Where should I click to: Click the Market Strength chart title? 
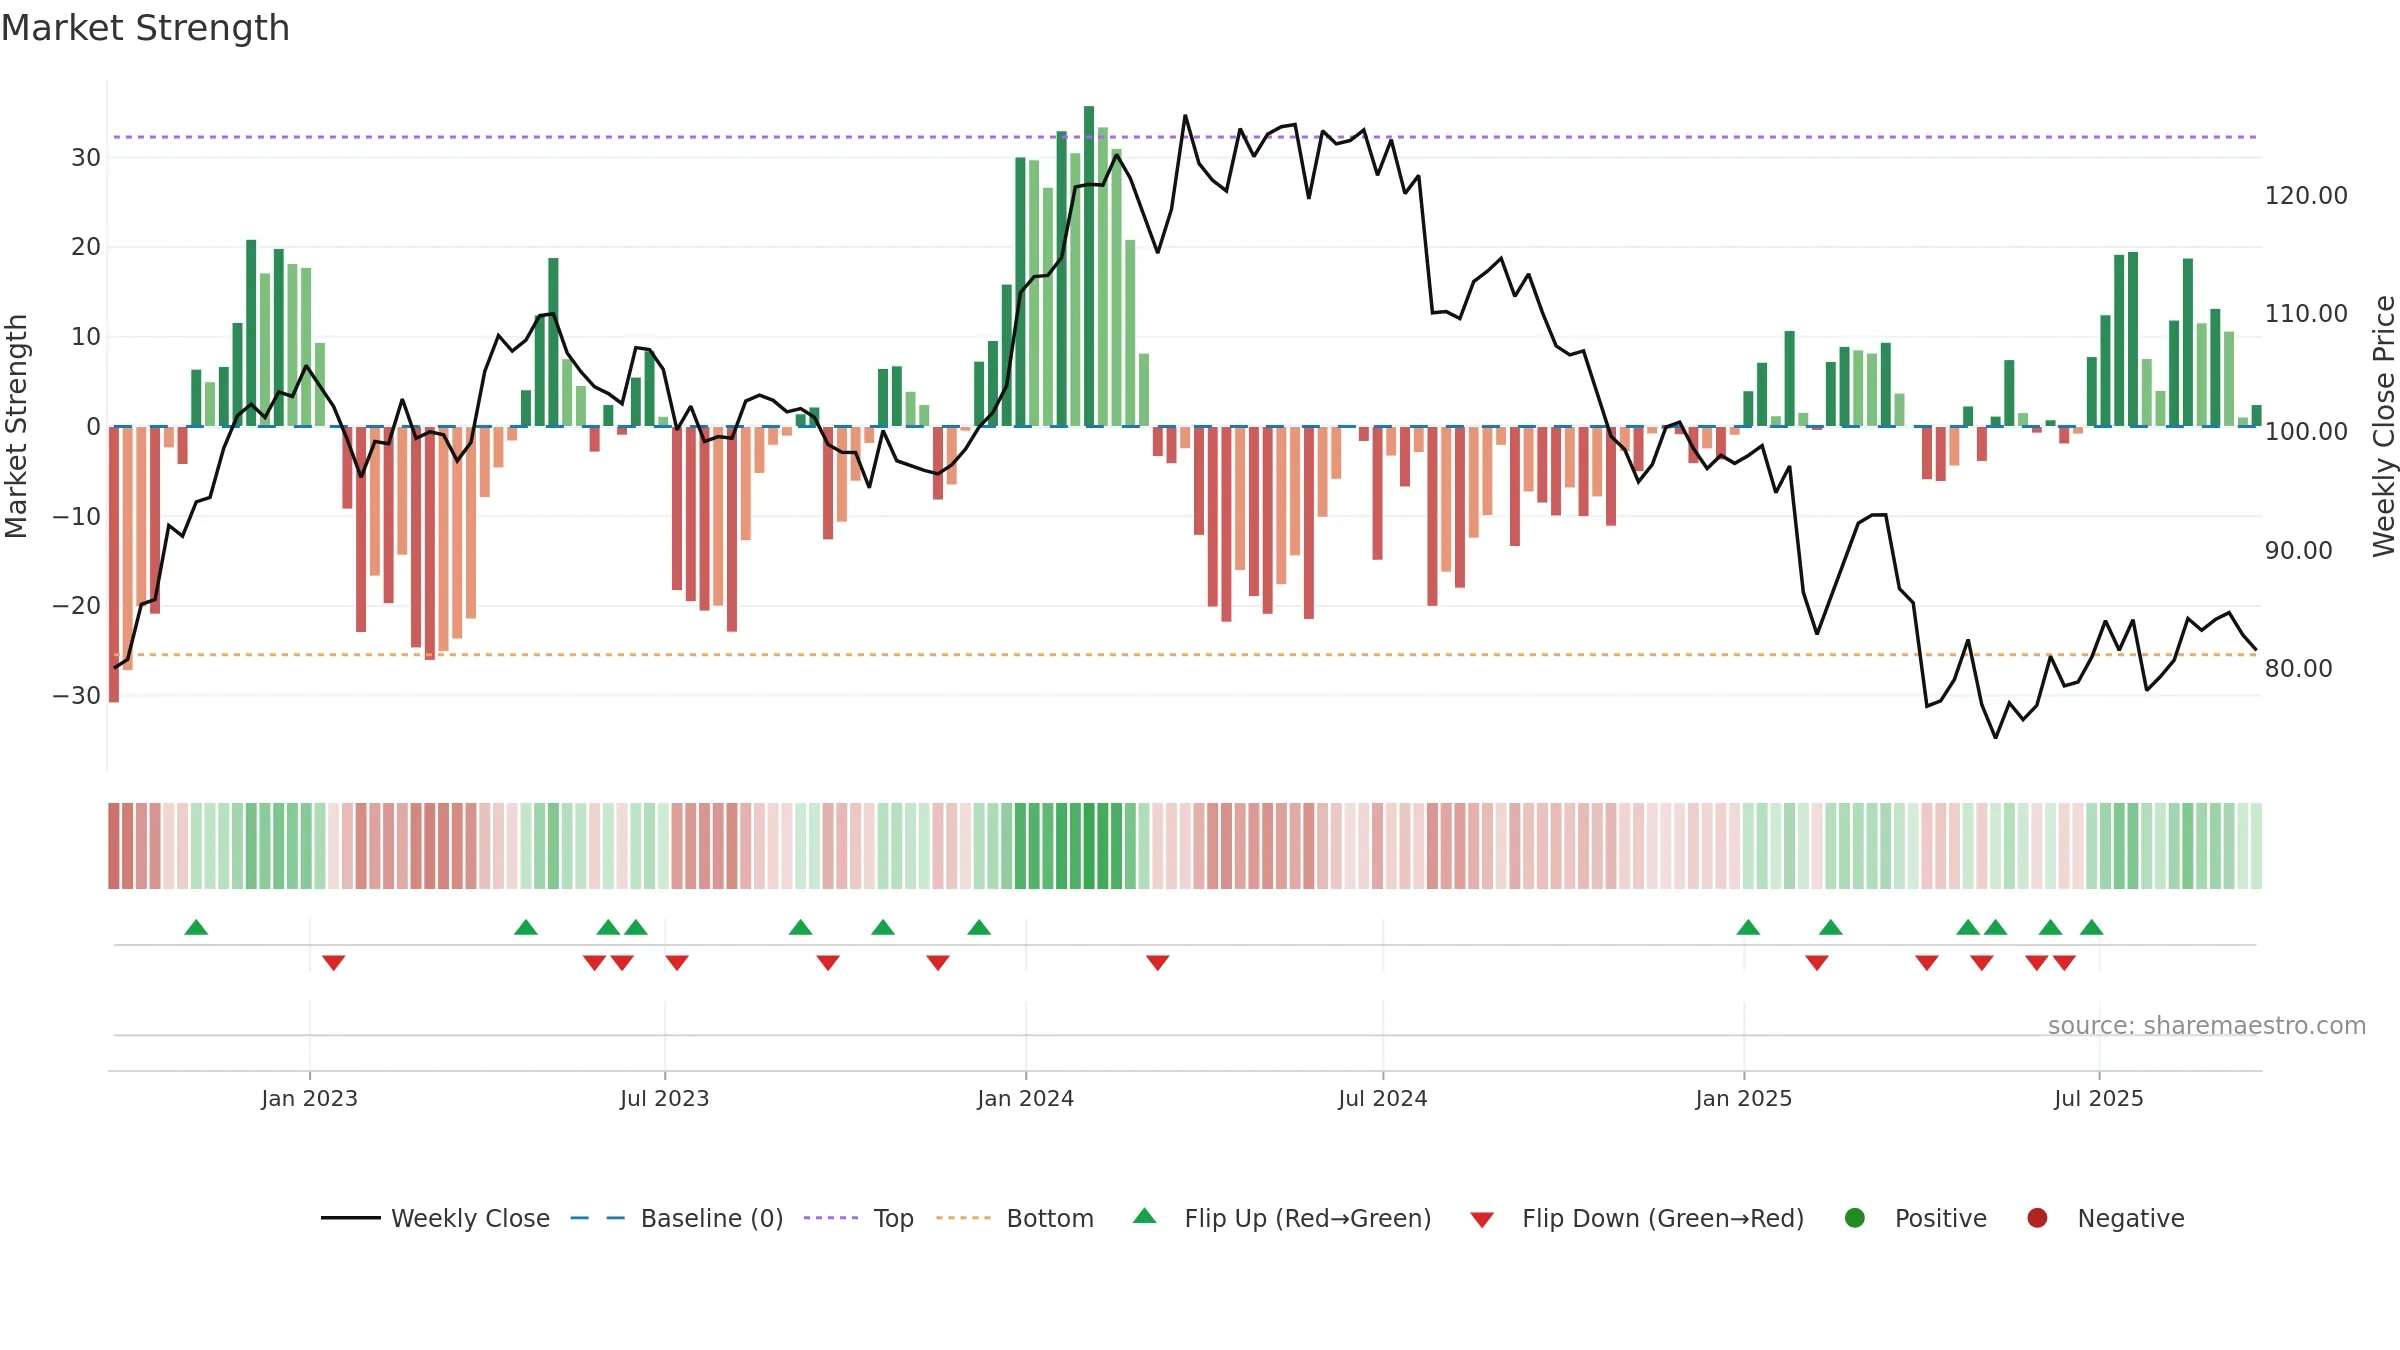click(x=145, y=28)
